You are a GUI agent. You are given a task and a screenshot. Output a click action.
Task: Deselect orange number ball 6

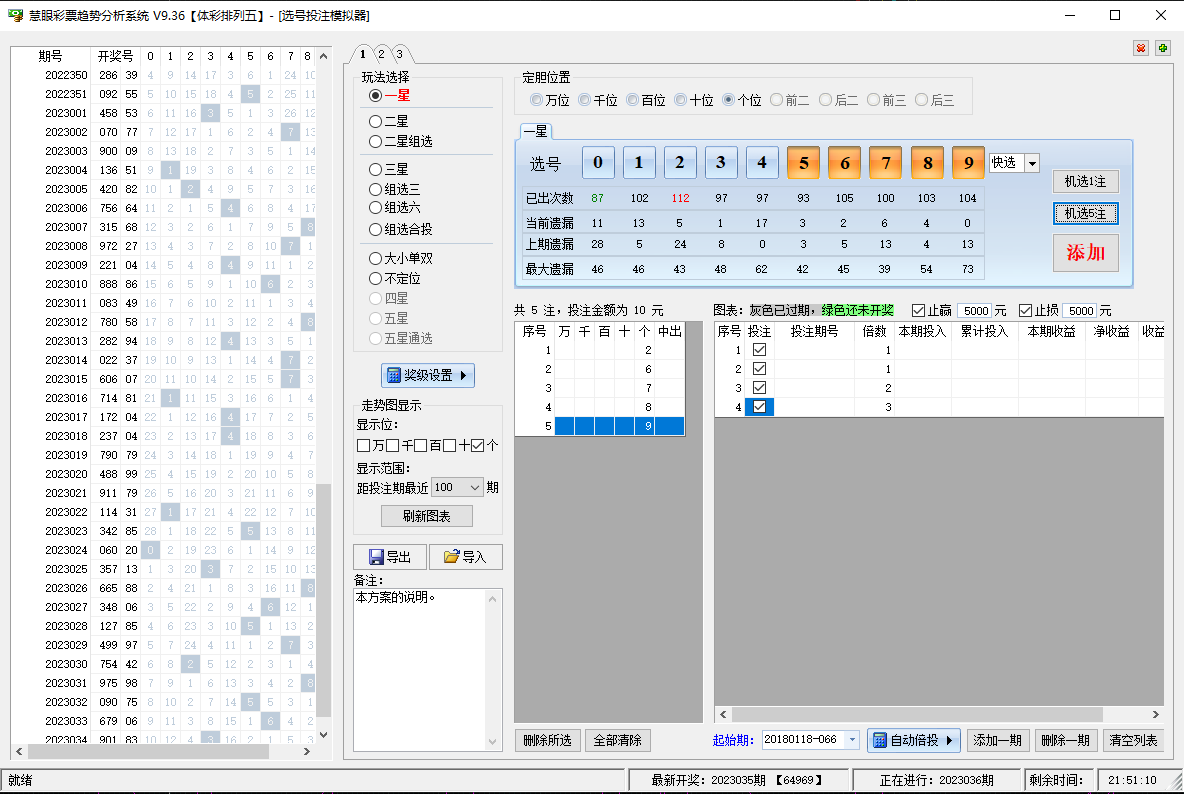point(845,162)
